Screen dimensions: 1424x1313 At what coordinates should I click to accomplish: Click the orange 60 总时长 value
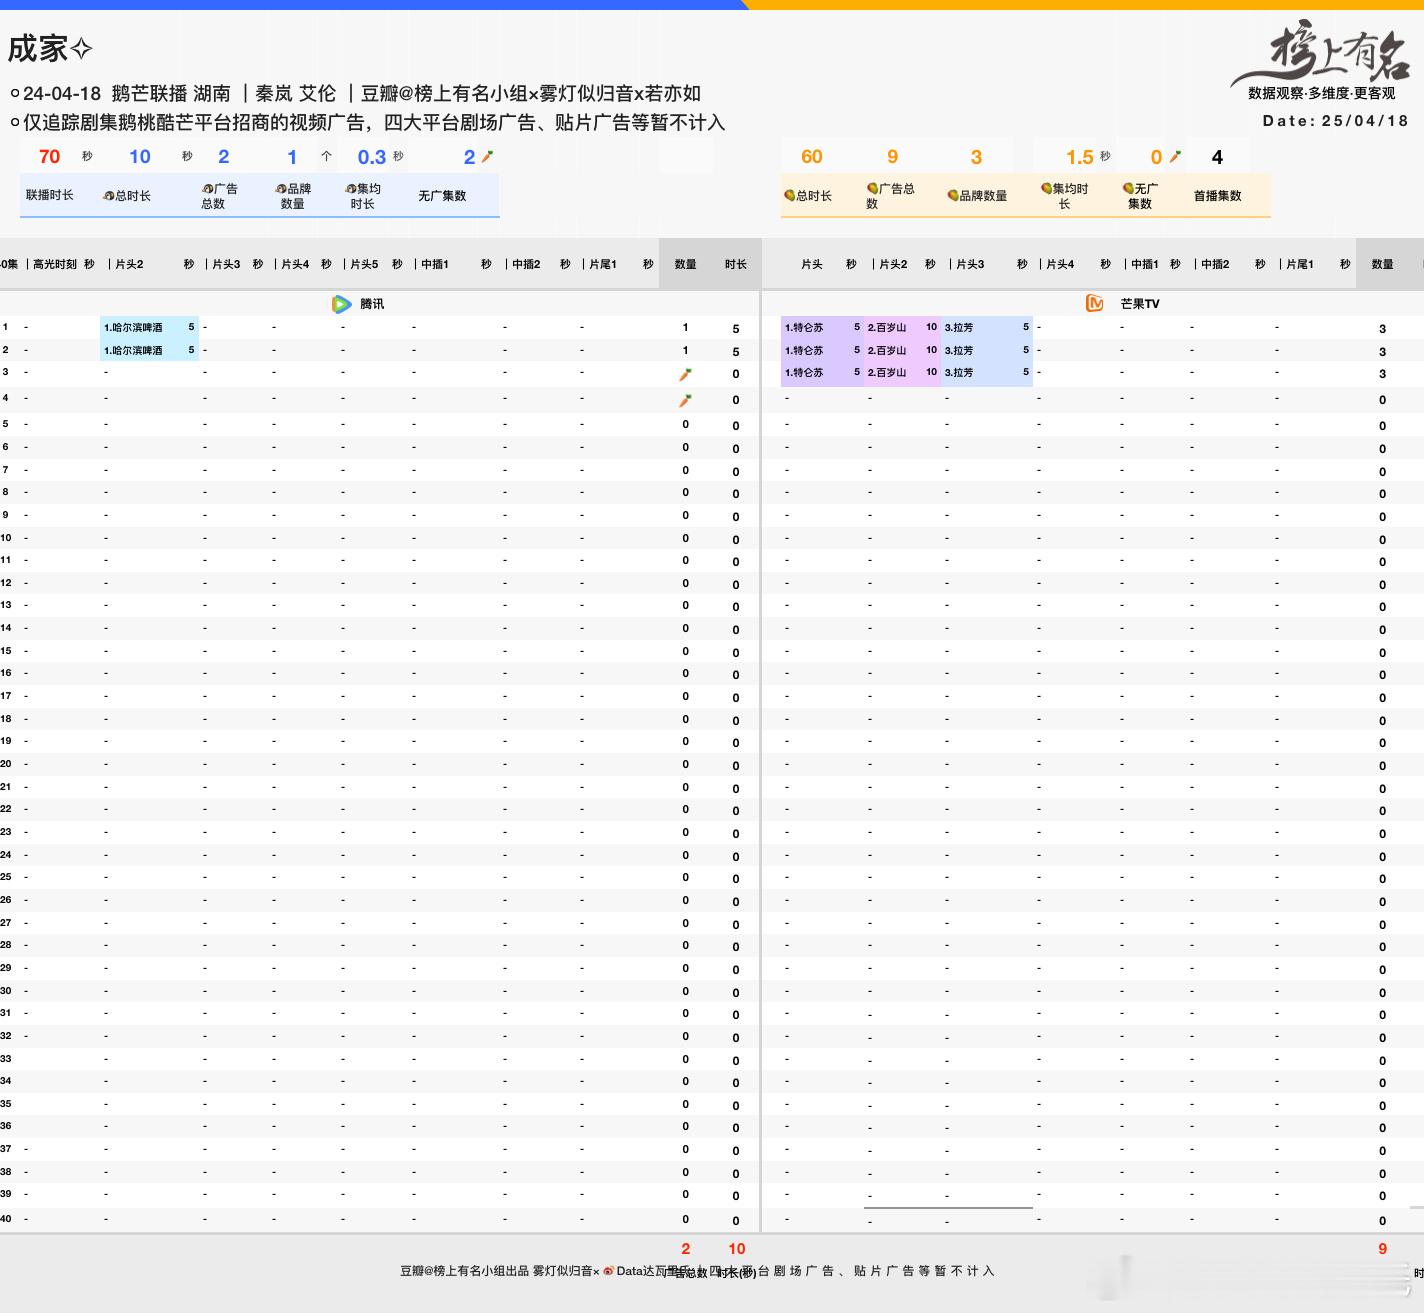click(x=812, y=157)
